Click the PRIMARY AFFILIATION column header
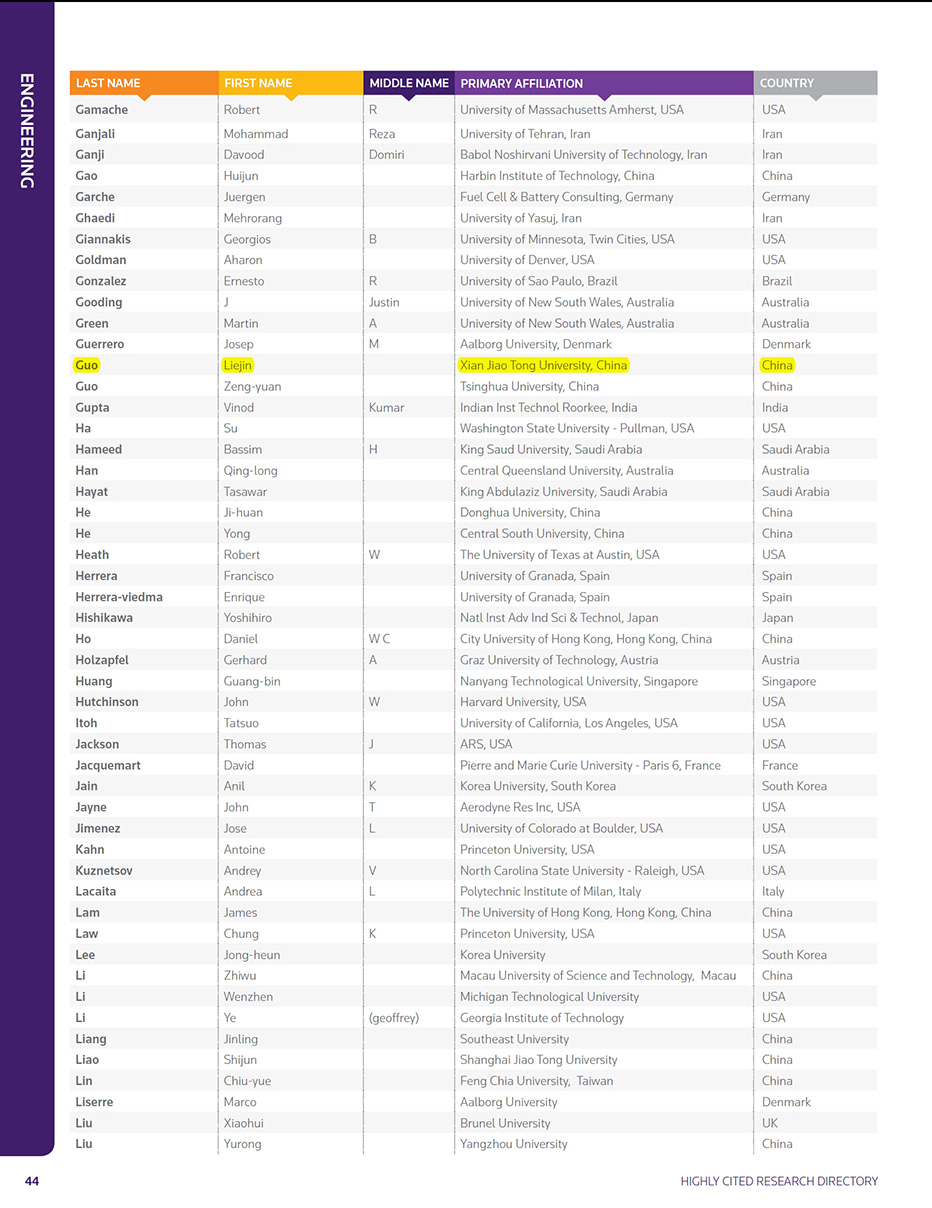Viewport: 932px width, 1208px height. [x=604, y=83]
